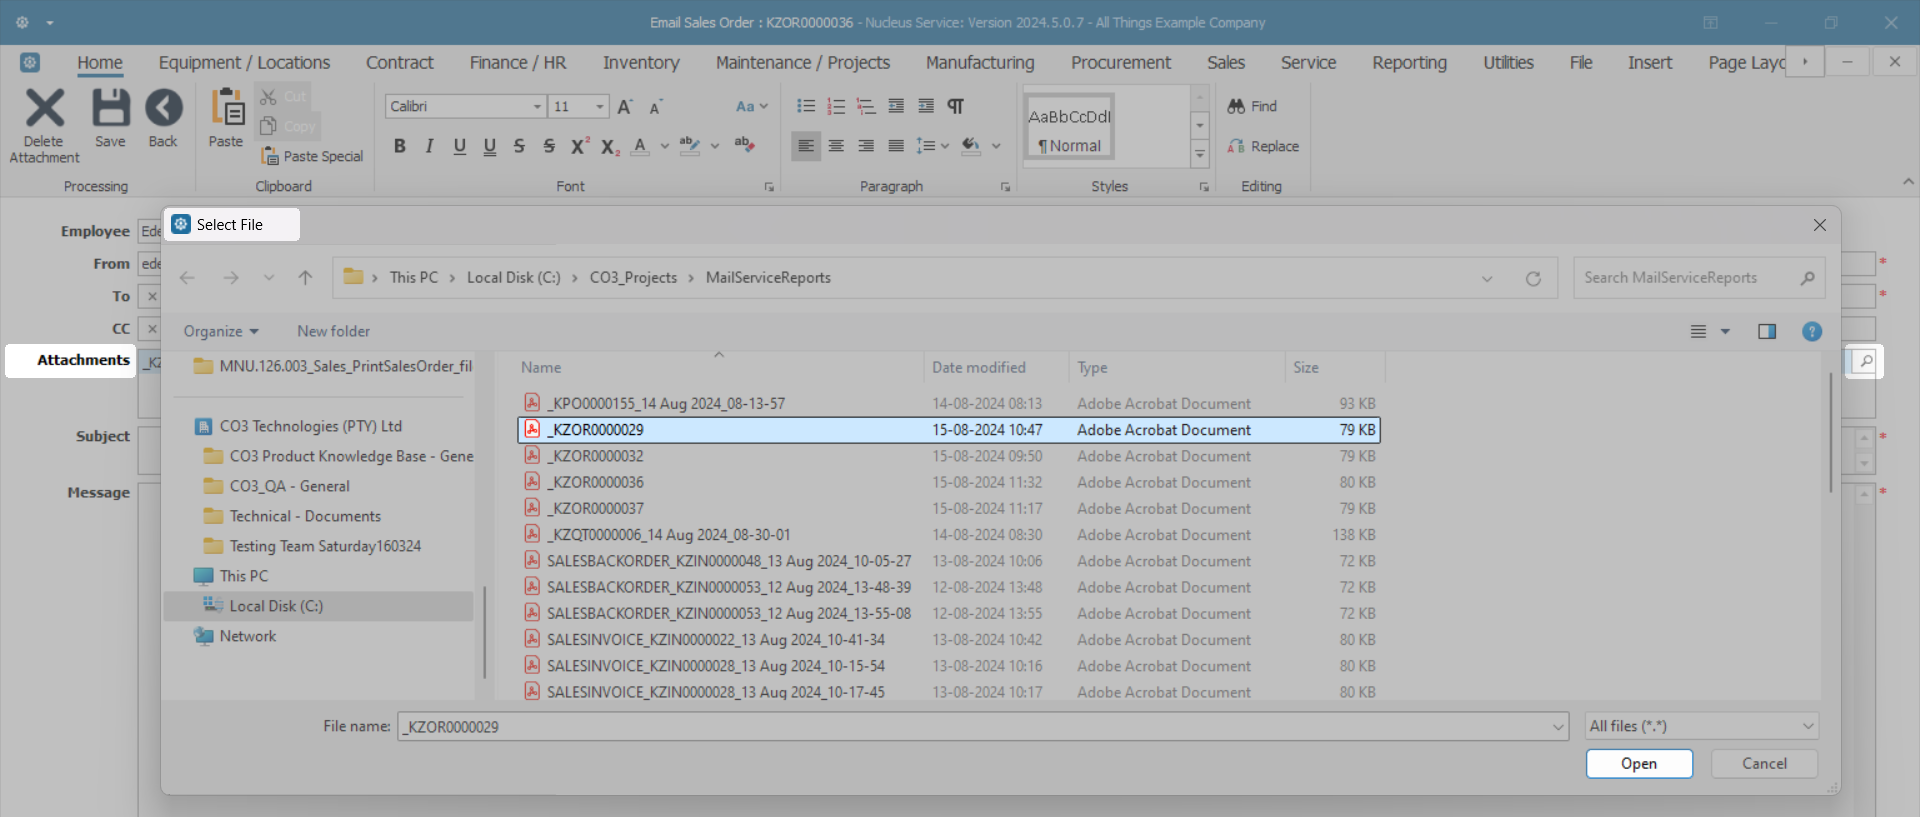1920x817 pixels.
Task: Open the Change Case Aa dropdown
Action: [751, 106]
